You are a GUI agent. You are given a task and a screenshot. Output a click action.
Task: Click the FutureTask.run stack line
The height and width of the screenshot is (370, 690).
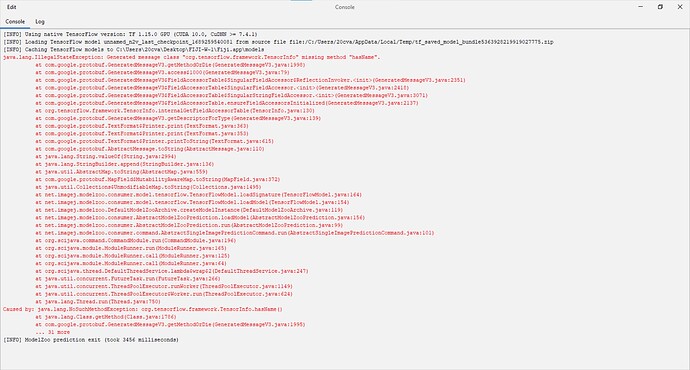click(x=128, y=278)
